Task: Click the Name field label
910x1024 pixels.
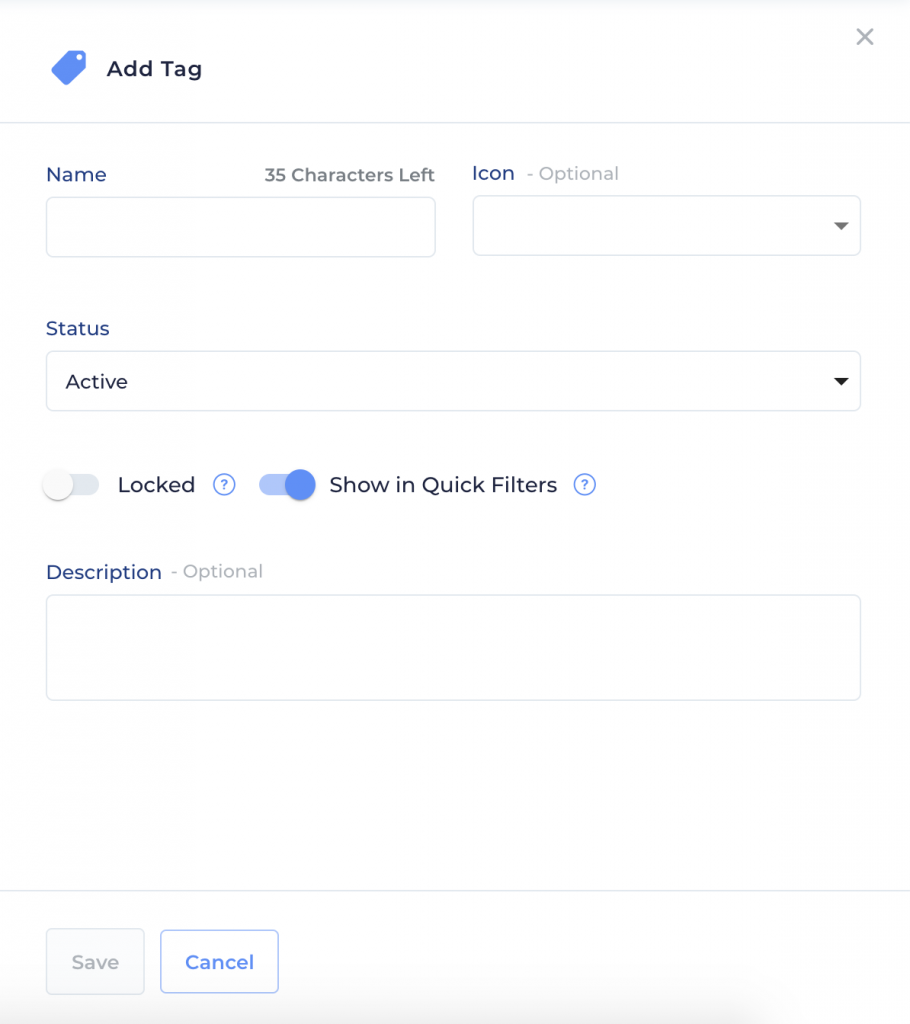Action: 76,174
